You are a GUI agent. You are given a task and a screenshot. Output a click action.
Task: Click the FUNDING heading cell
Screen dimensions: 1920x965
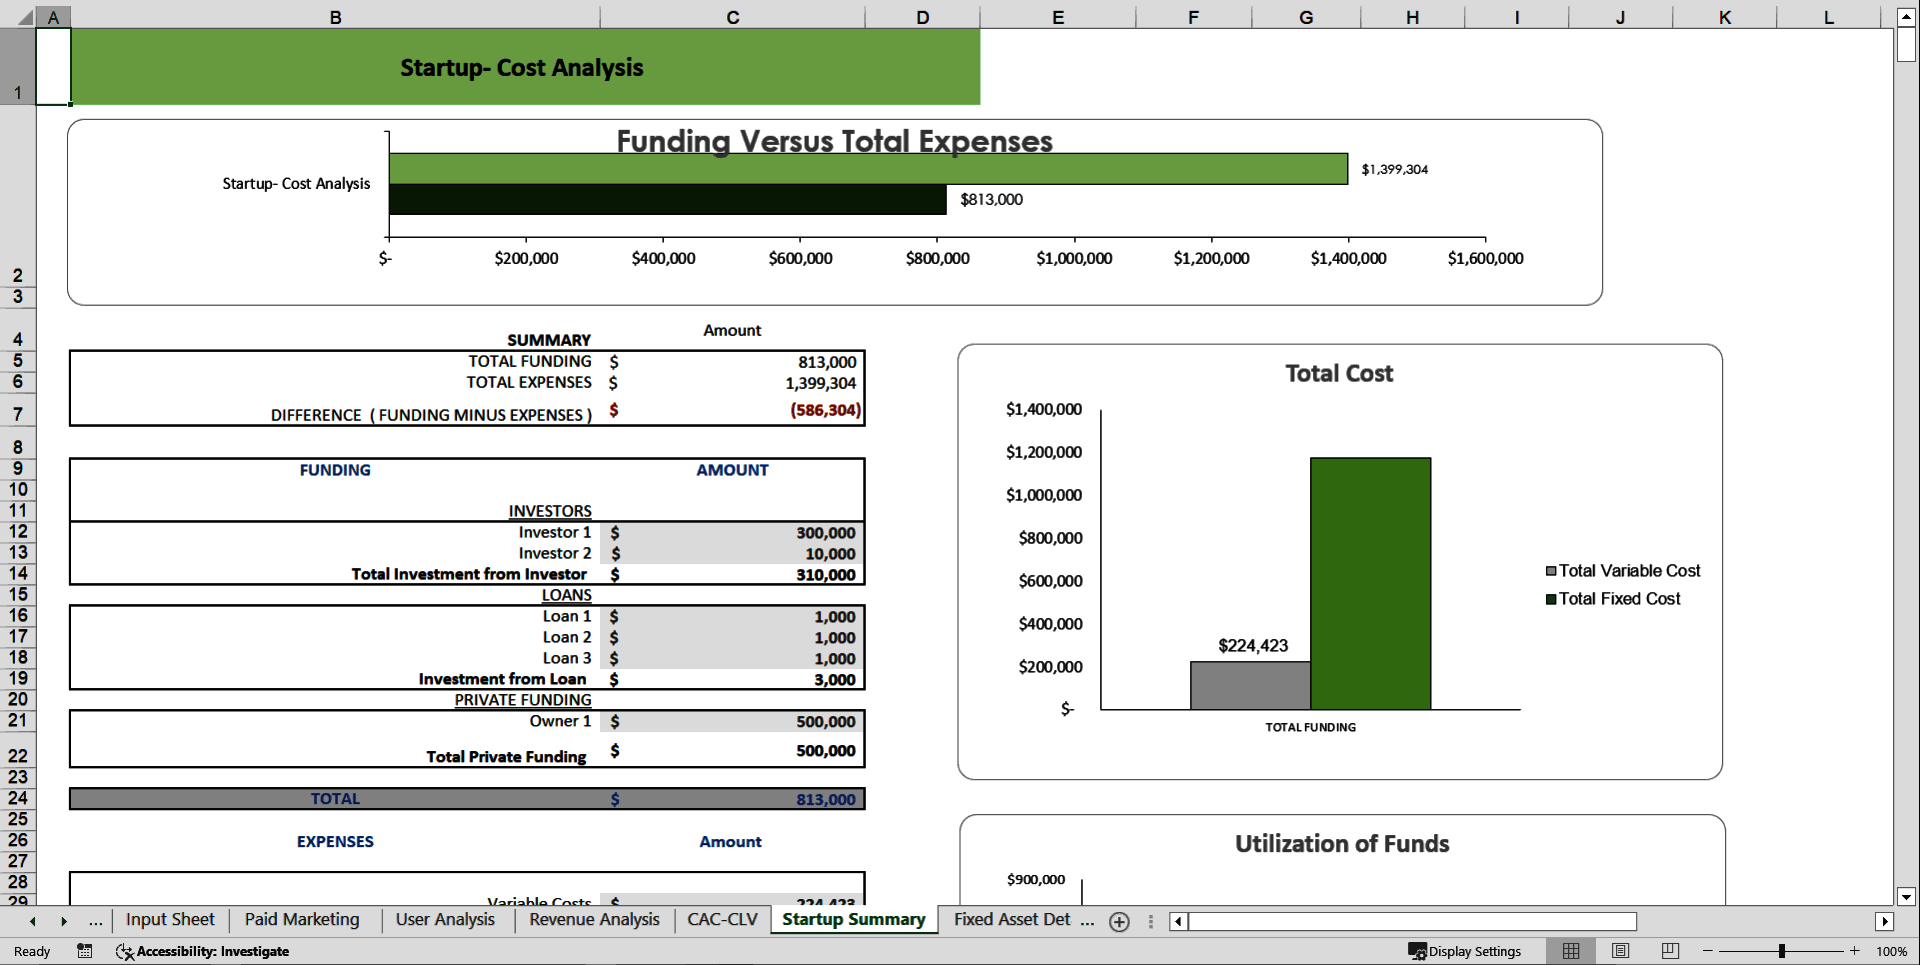coord(335,470)
